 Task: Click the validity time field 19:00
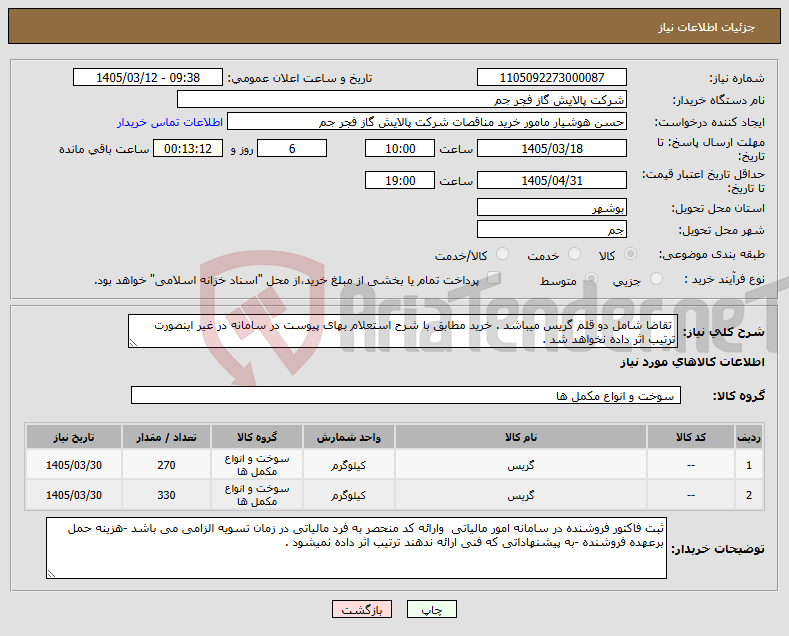tap(400, 180)
